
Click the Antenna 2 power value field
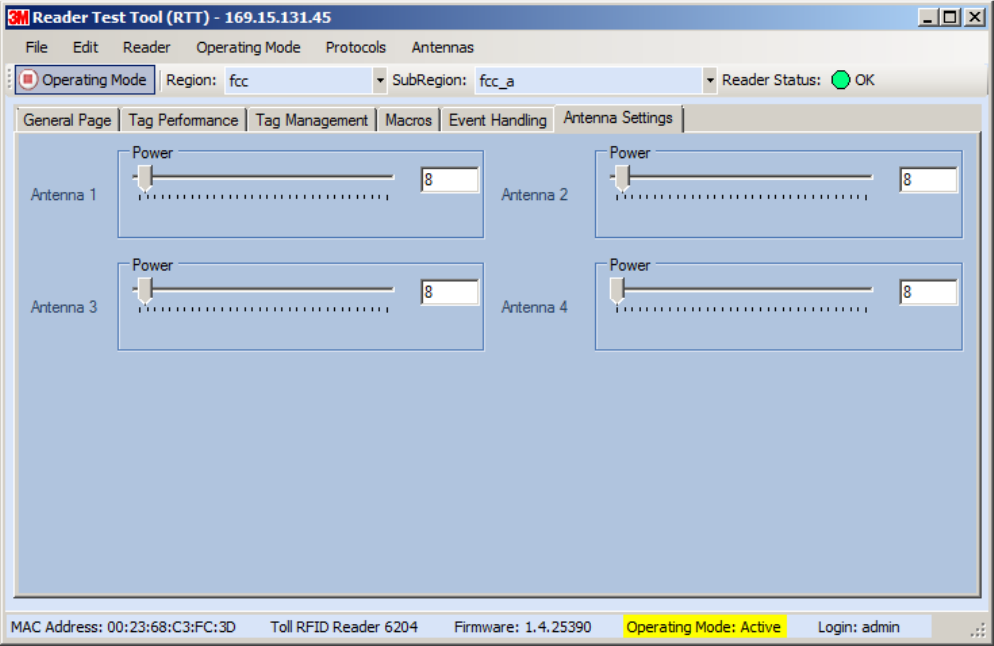tap(928, 180)
